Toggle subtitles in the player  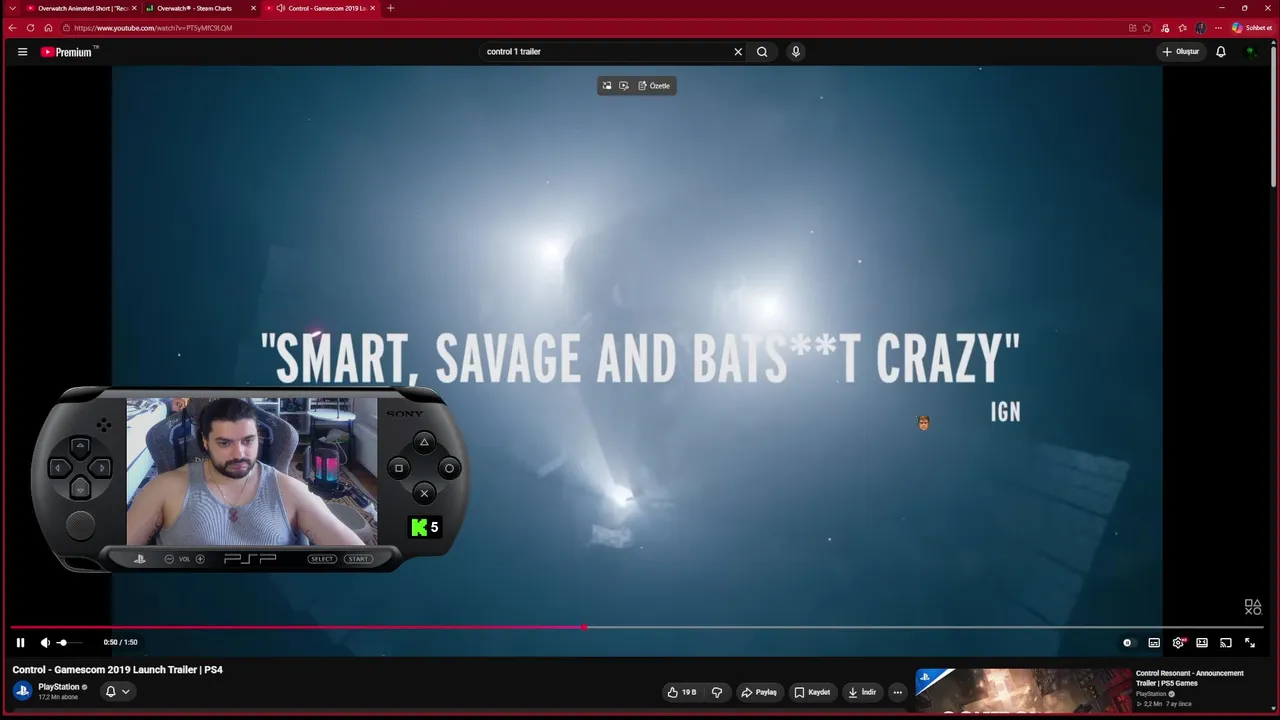(1154, 643)
